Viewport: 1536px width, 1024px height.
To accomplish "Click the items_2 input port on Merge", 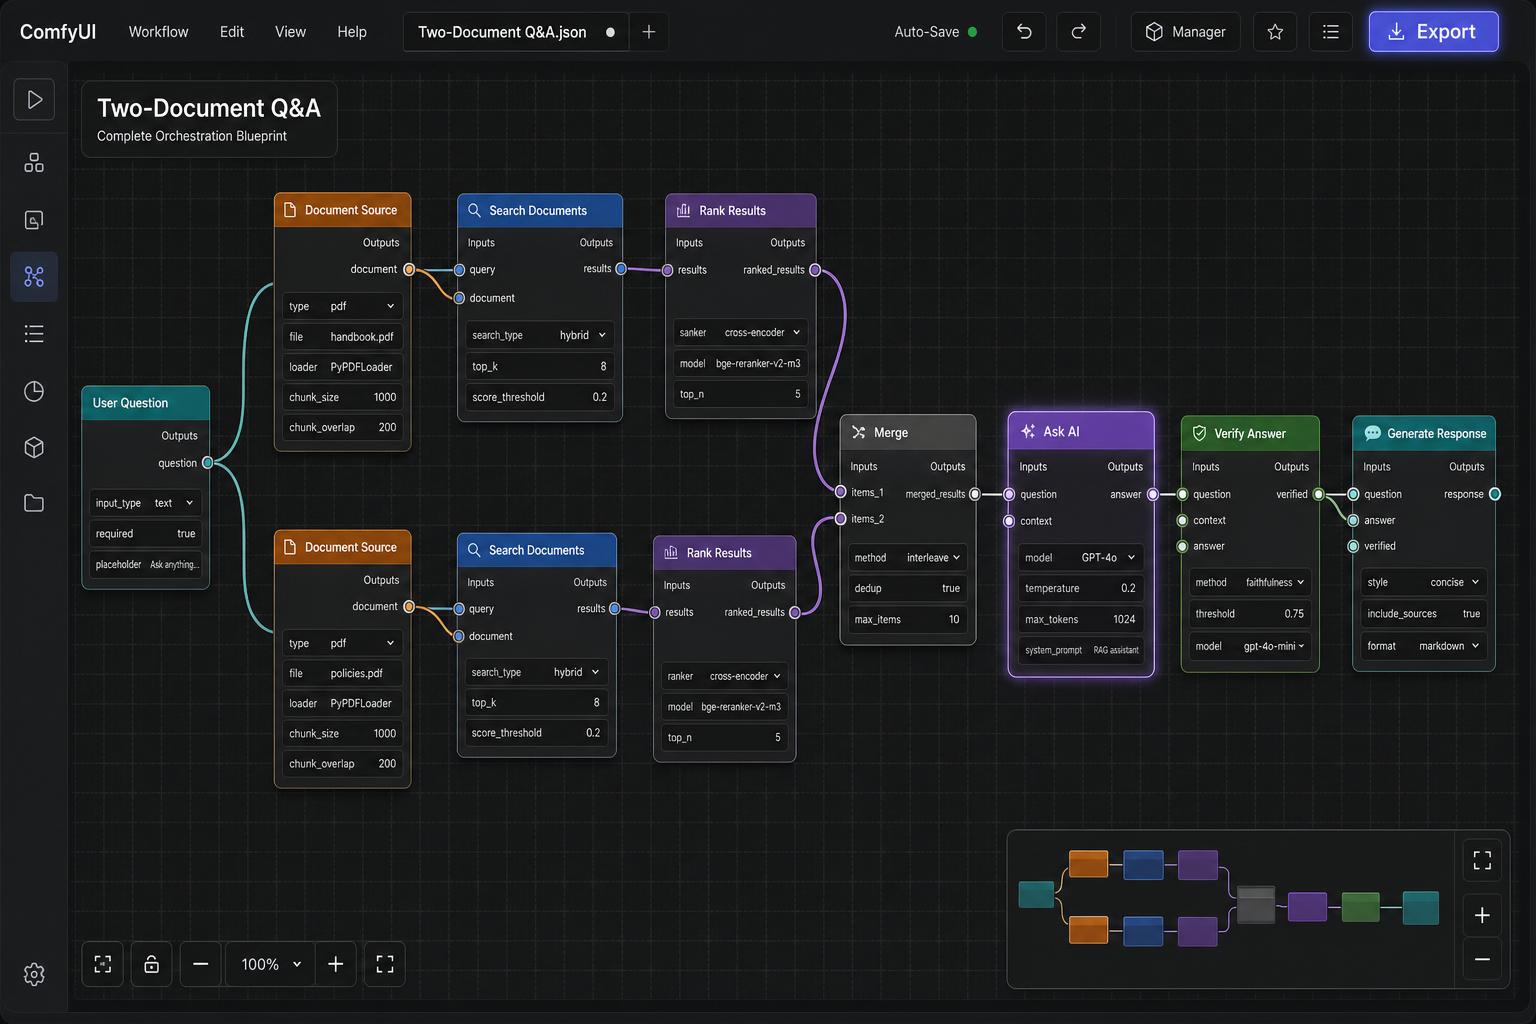I will [x=841, y=519].
